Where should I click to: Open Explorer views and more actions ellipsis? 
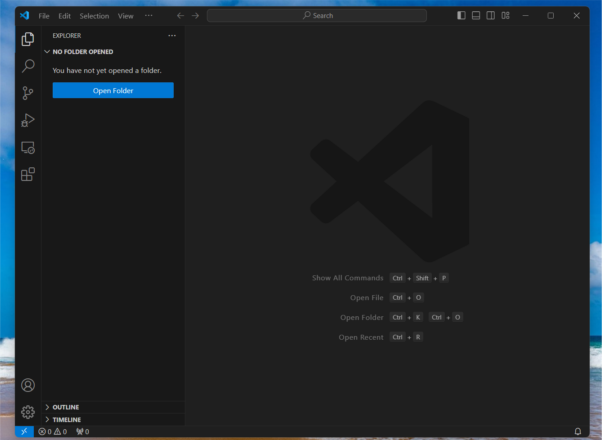172,35
